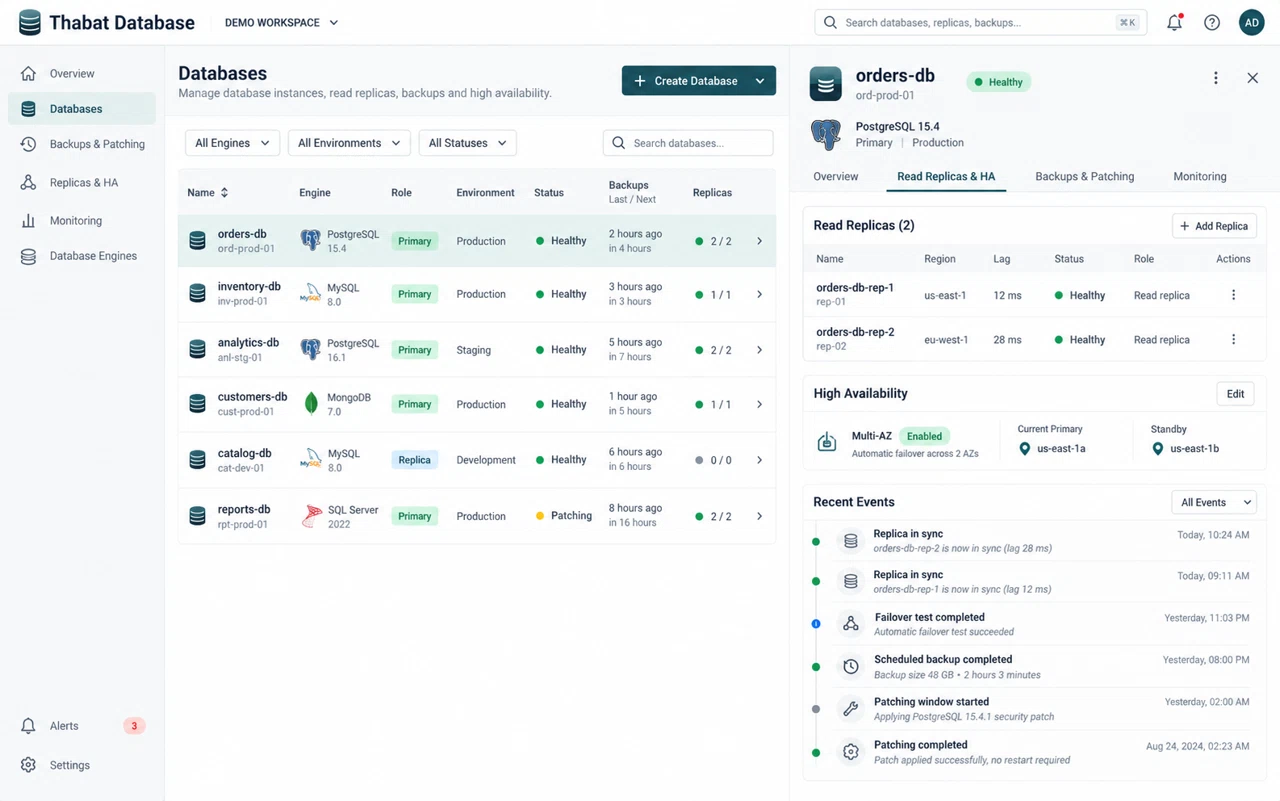Click the Replica role badge of catalog-db

tap(414, 460)
